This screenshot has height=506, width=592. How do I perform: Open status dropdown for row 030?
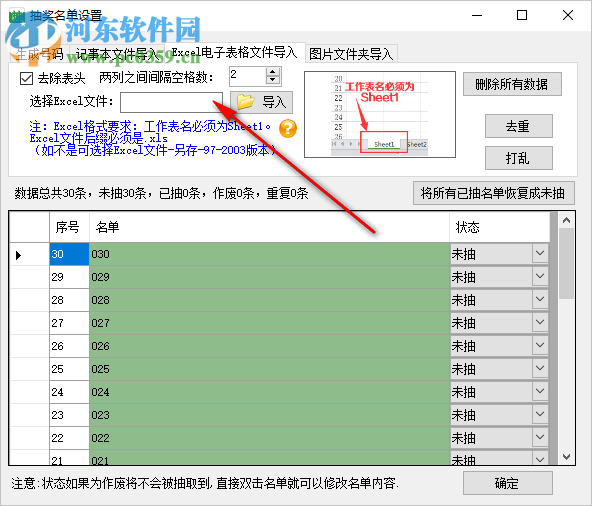click(x=540, y=254)
